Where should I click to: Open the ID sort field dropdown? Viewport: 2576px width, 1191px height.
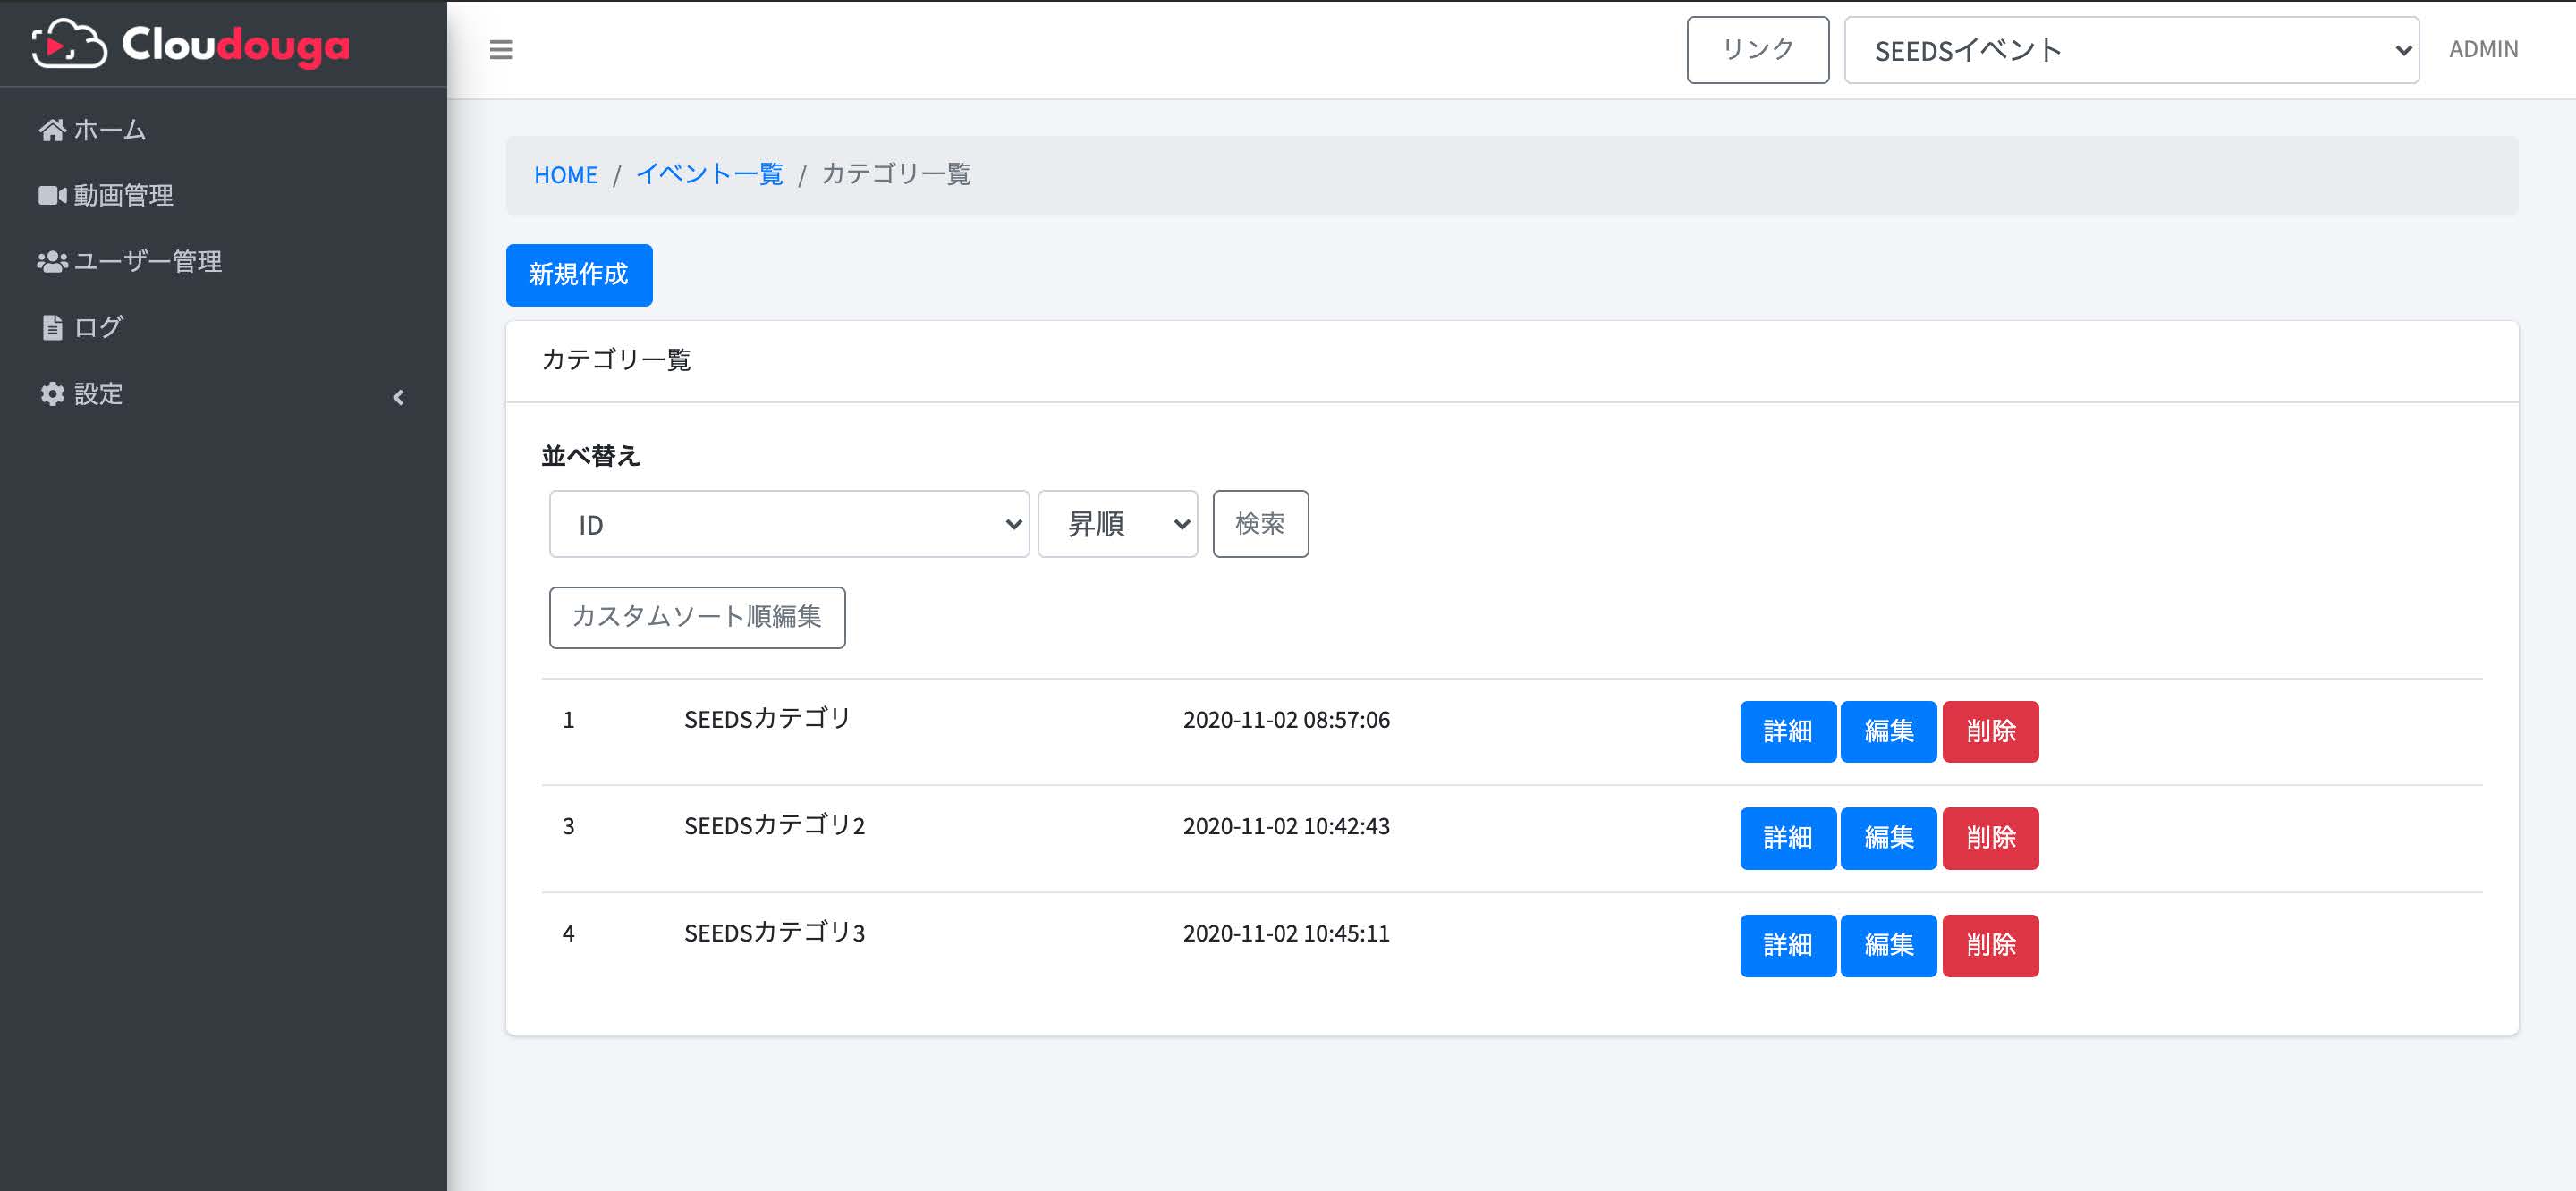pyautogui.click(x=789, y=524)
